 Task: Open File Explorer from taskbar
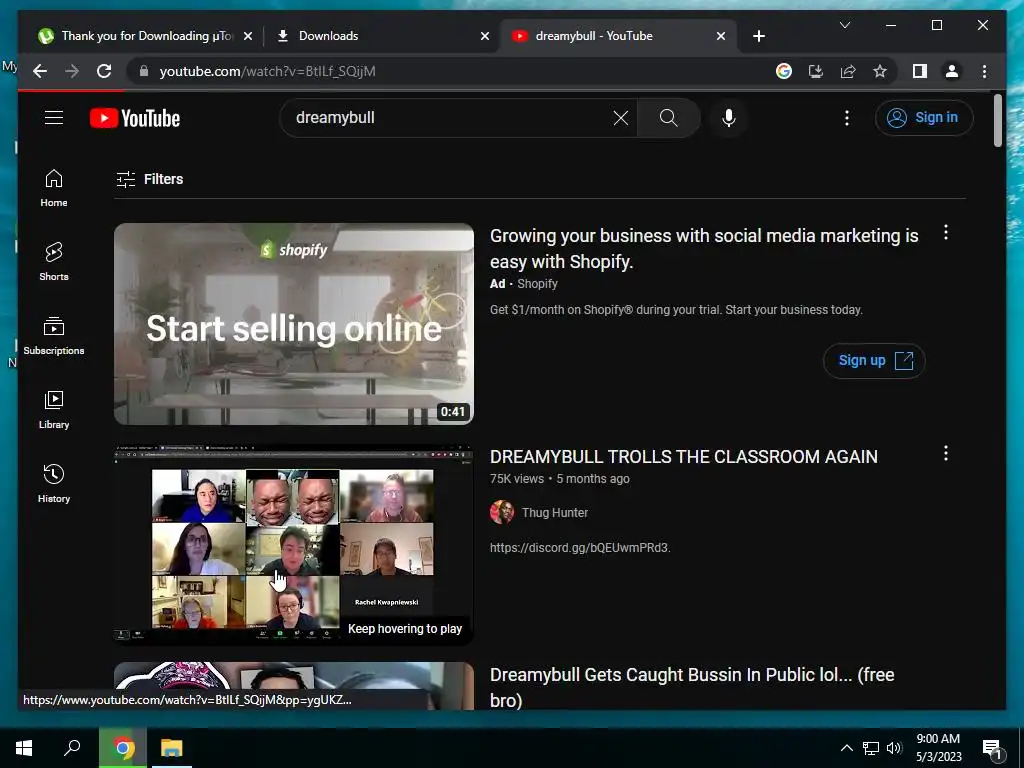point(172,748)
